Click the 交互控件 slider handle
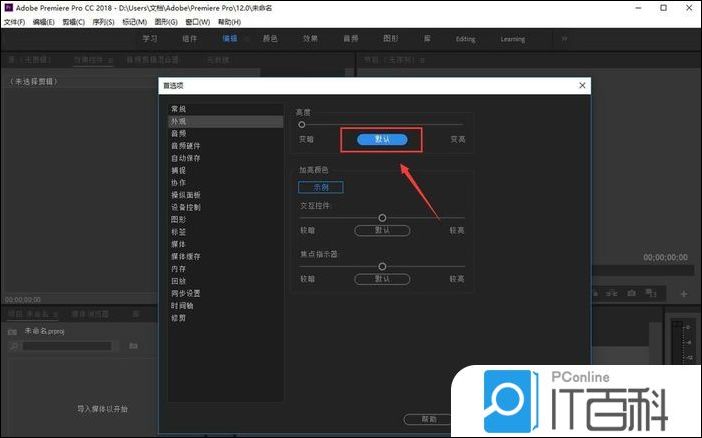 (382, 218)
